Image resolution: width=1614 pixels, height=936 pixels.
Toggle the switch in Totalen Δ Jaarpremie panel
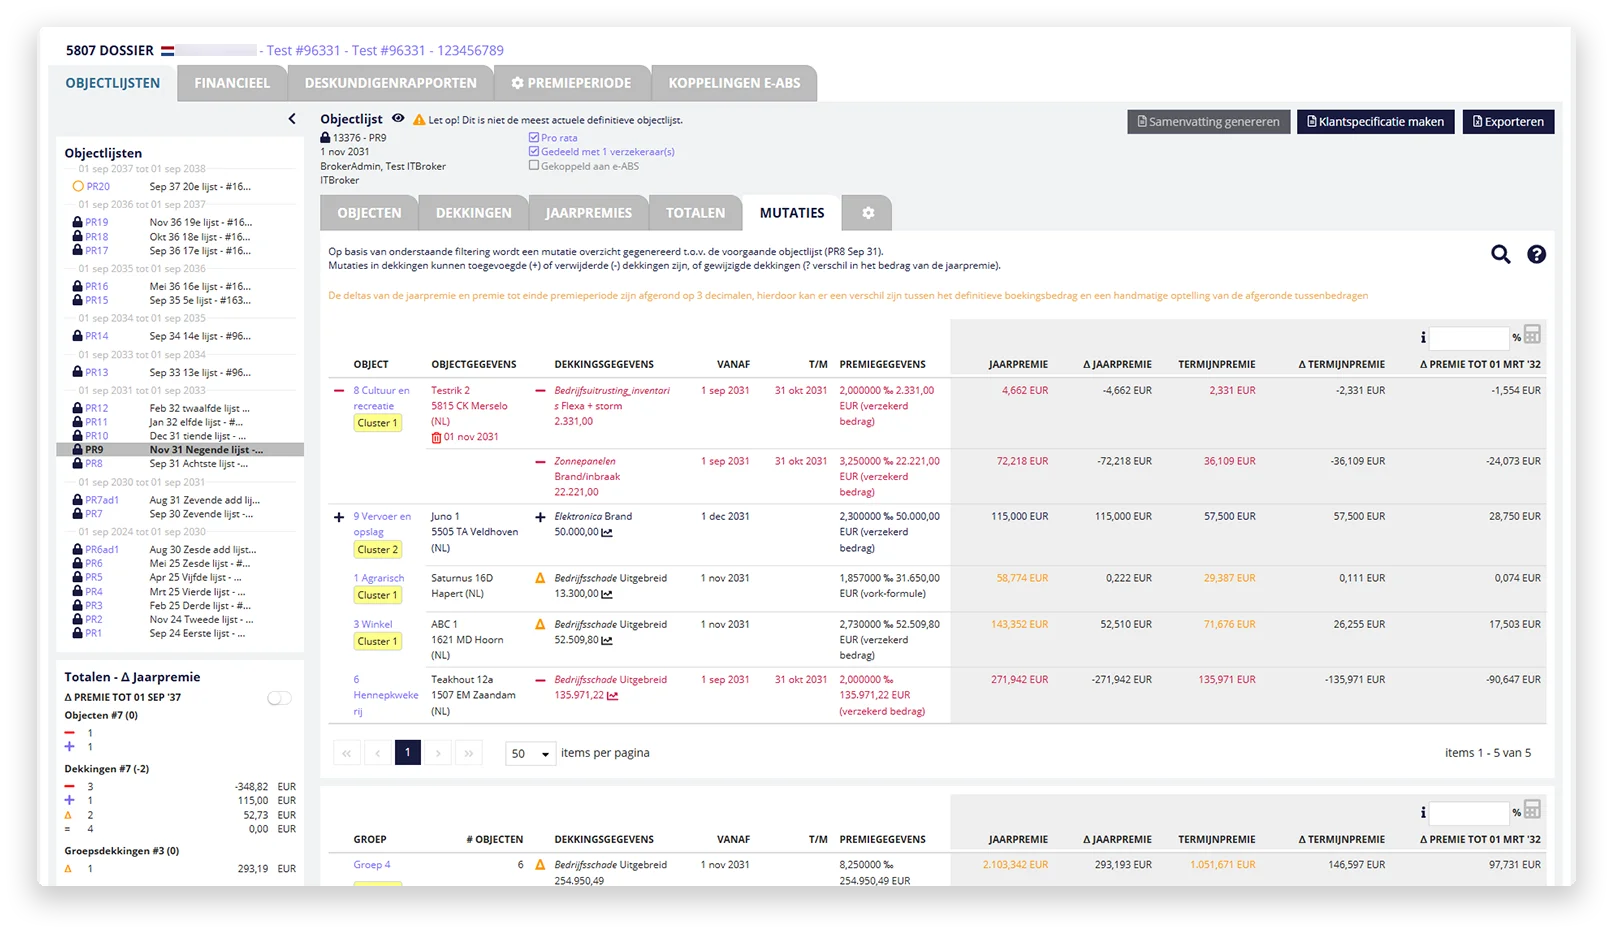(279, 698)
